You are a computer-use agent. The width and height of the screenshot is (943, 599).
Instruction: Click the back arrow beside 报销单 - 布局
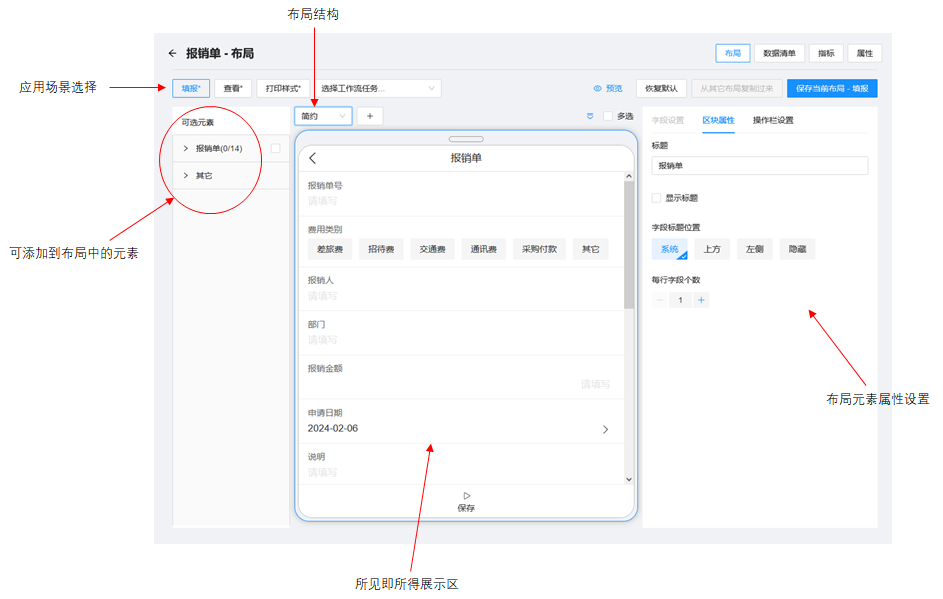[172, 53]
